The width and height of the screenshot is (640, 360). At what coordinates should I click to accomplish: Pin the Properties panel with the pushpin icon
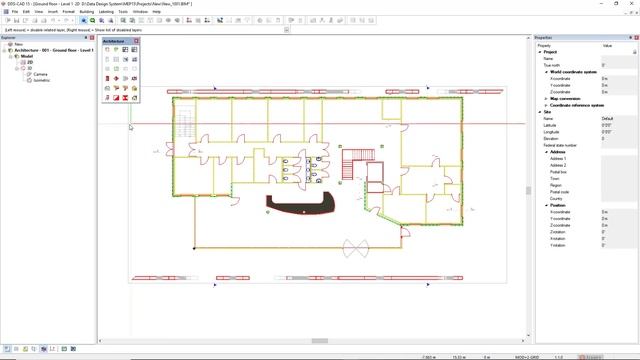point(631,38)
